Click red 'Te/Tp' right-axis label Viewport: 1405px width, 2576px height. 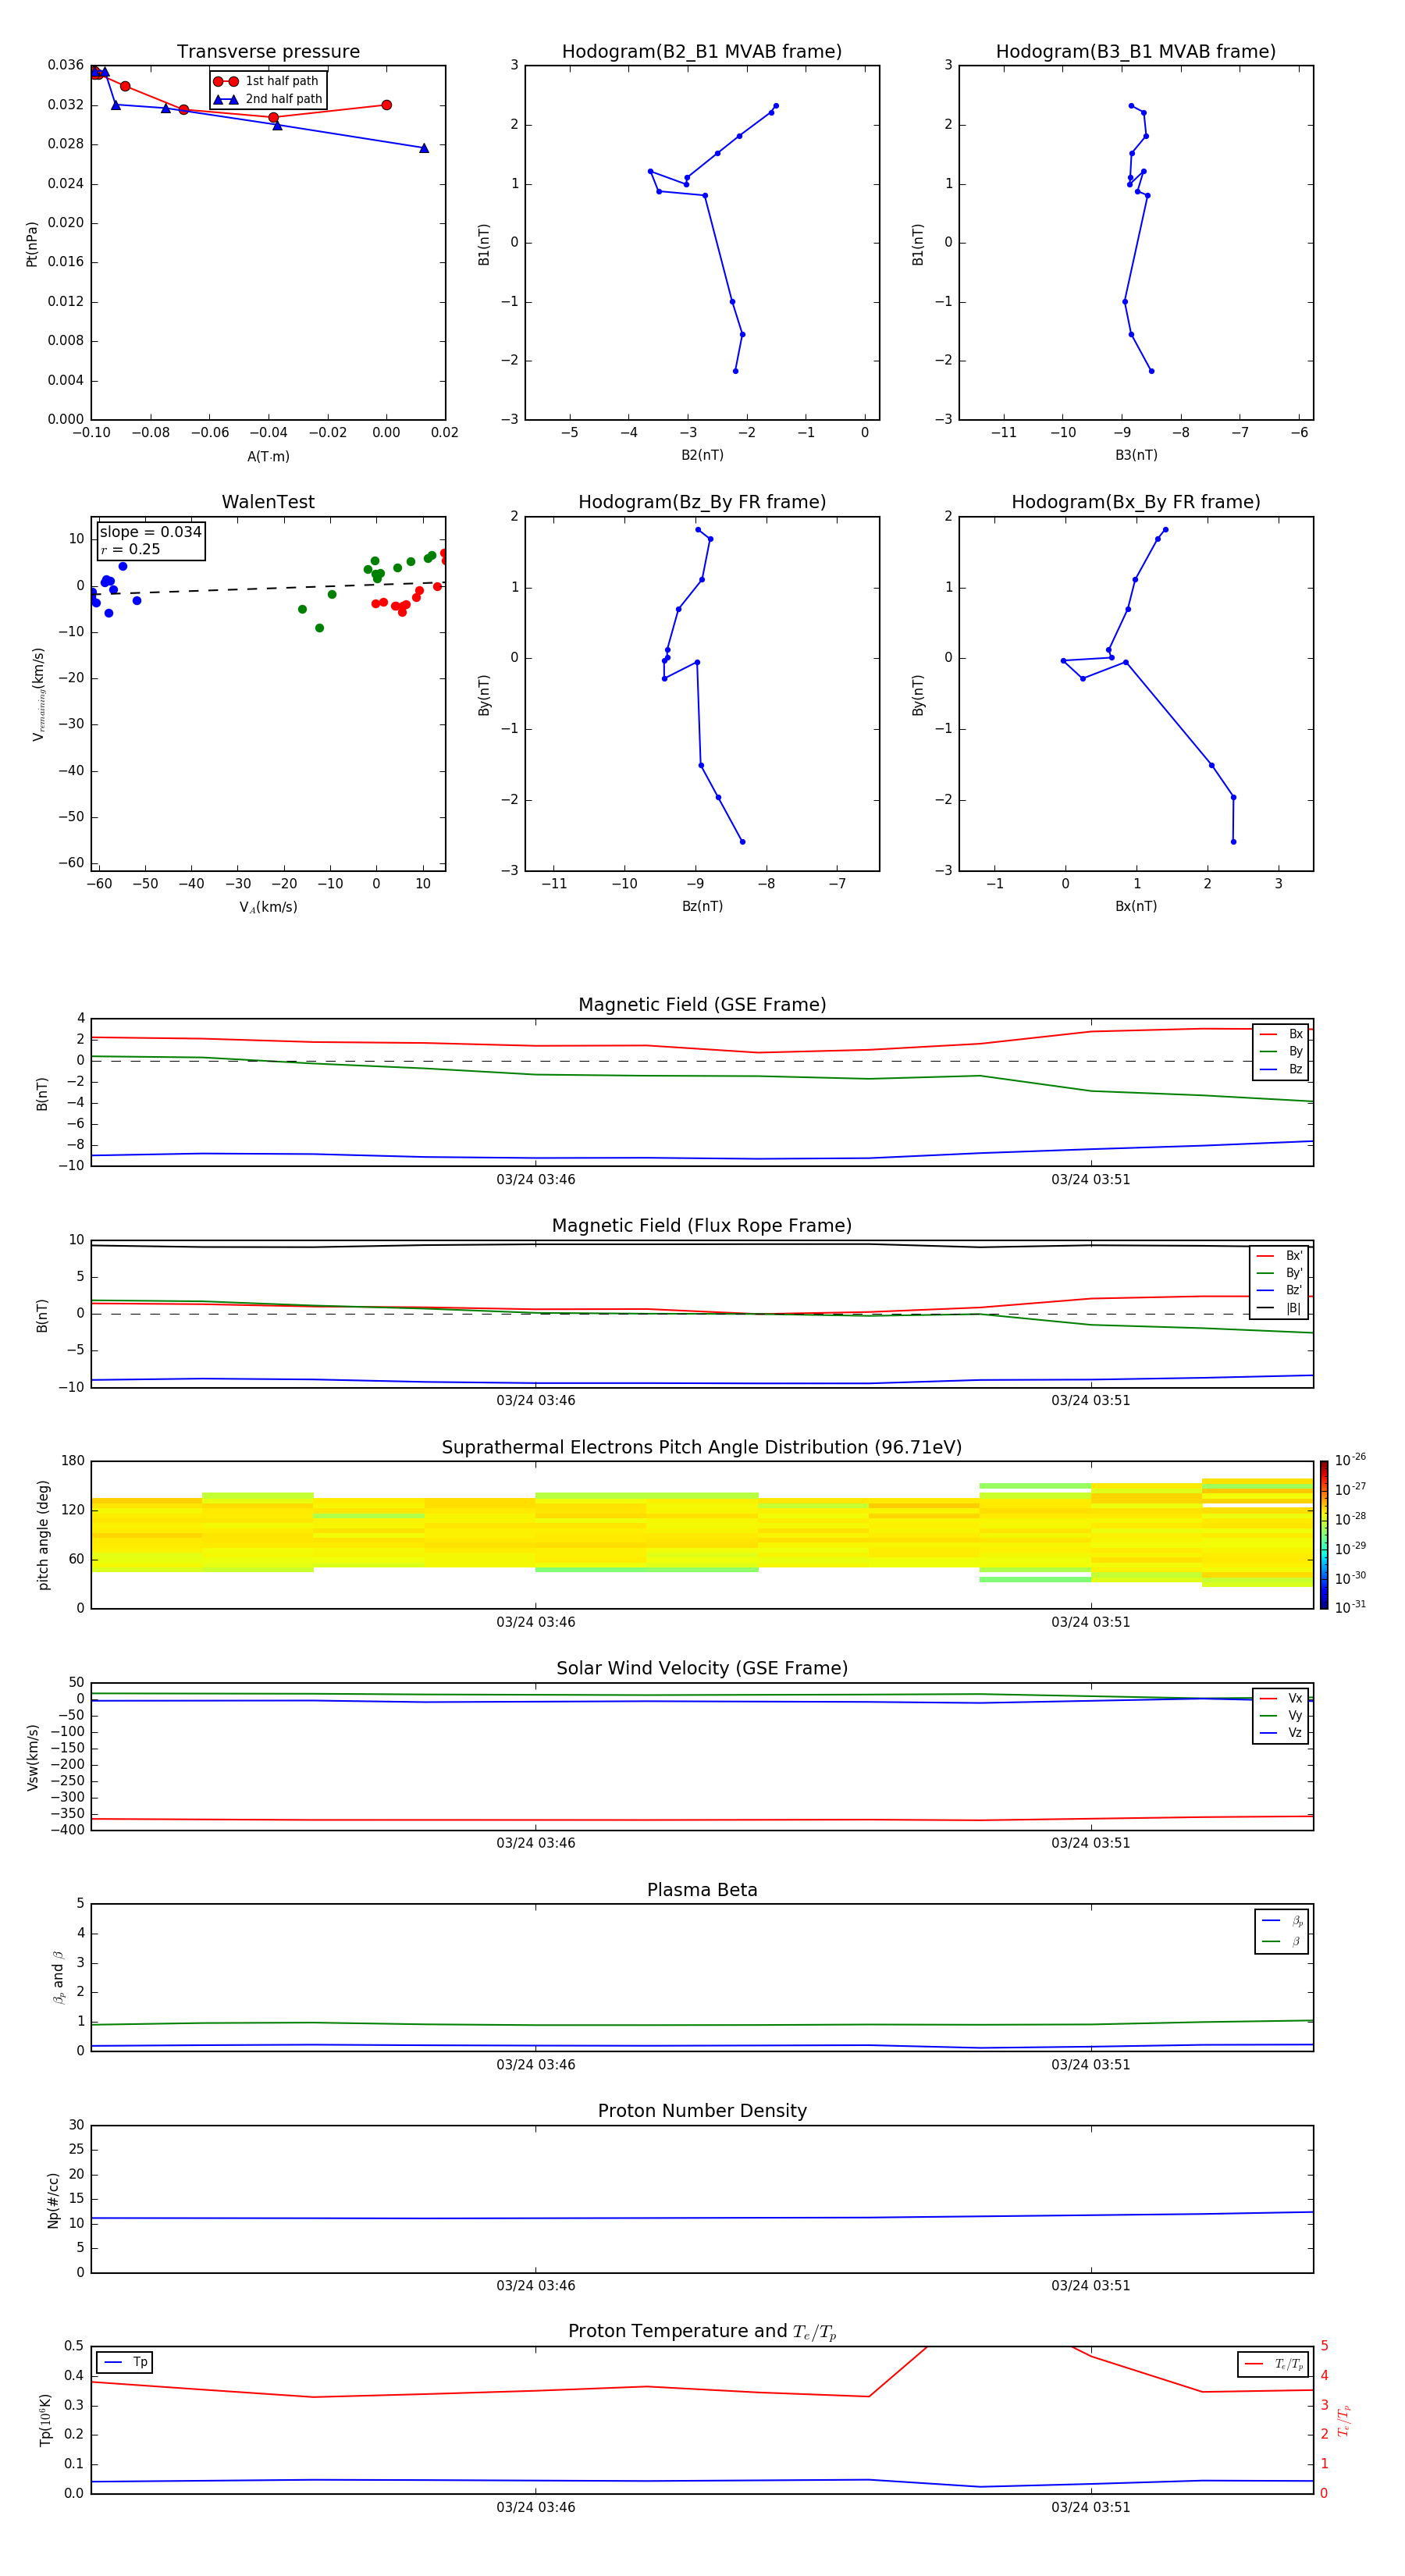[1344, 2421]
